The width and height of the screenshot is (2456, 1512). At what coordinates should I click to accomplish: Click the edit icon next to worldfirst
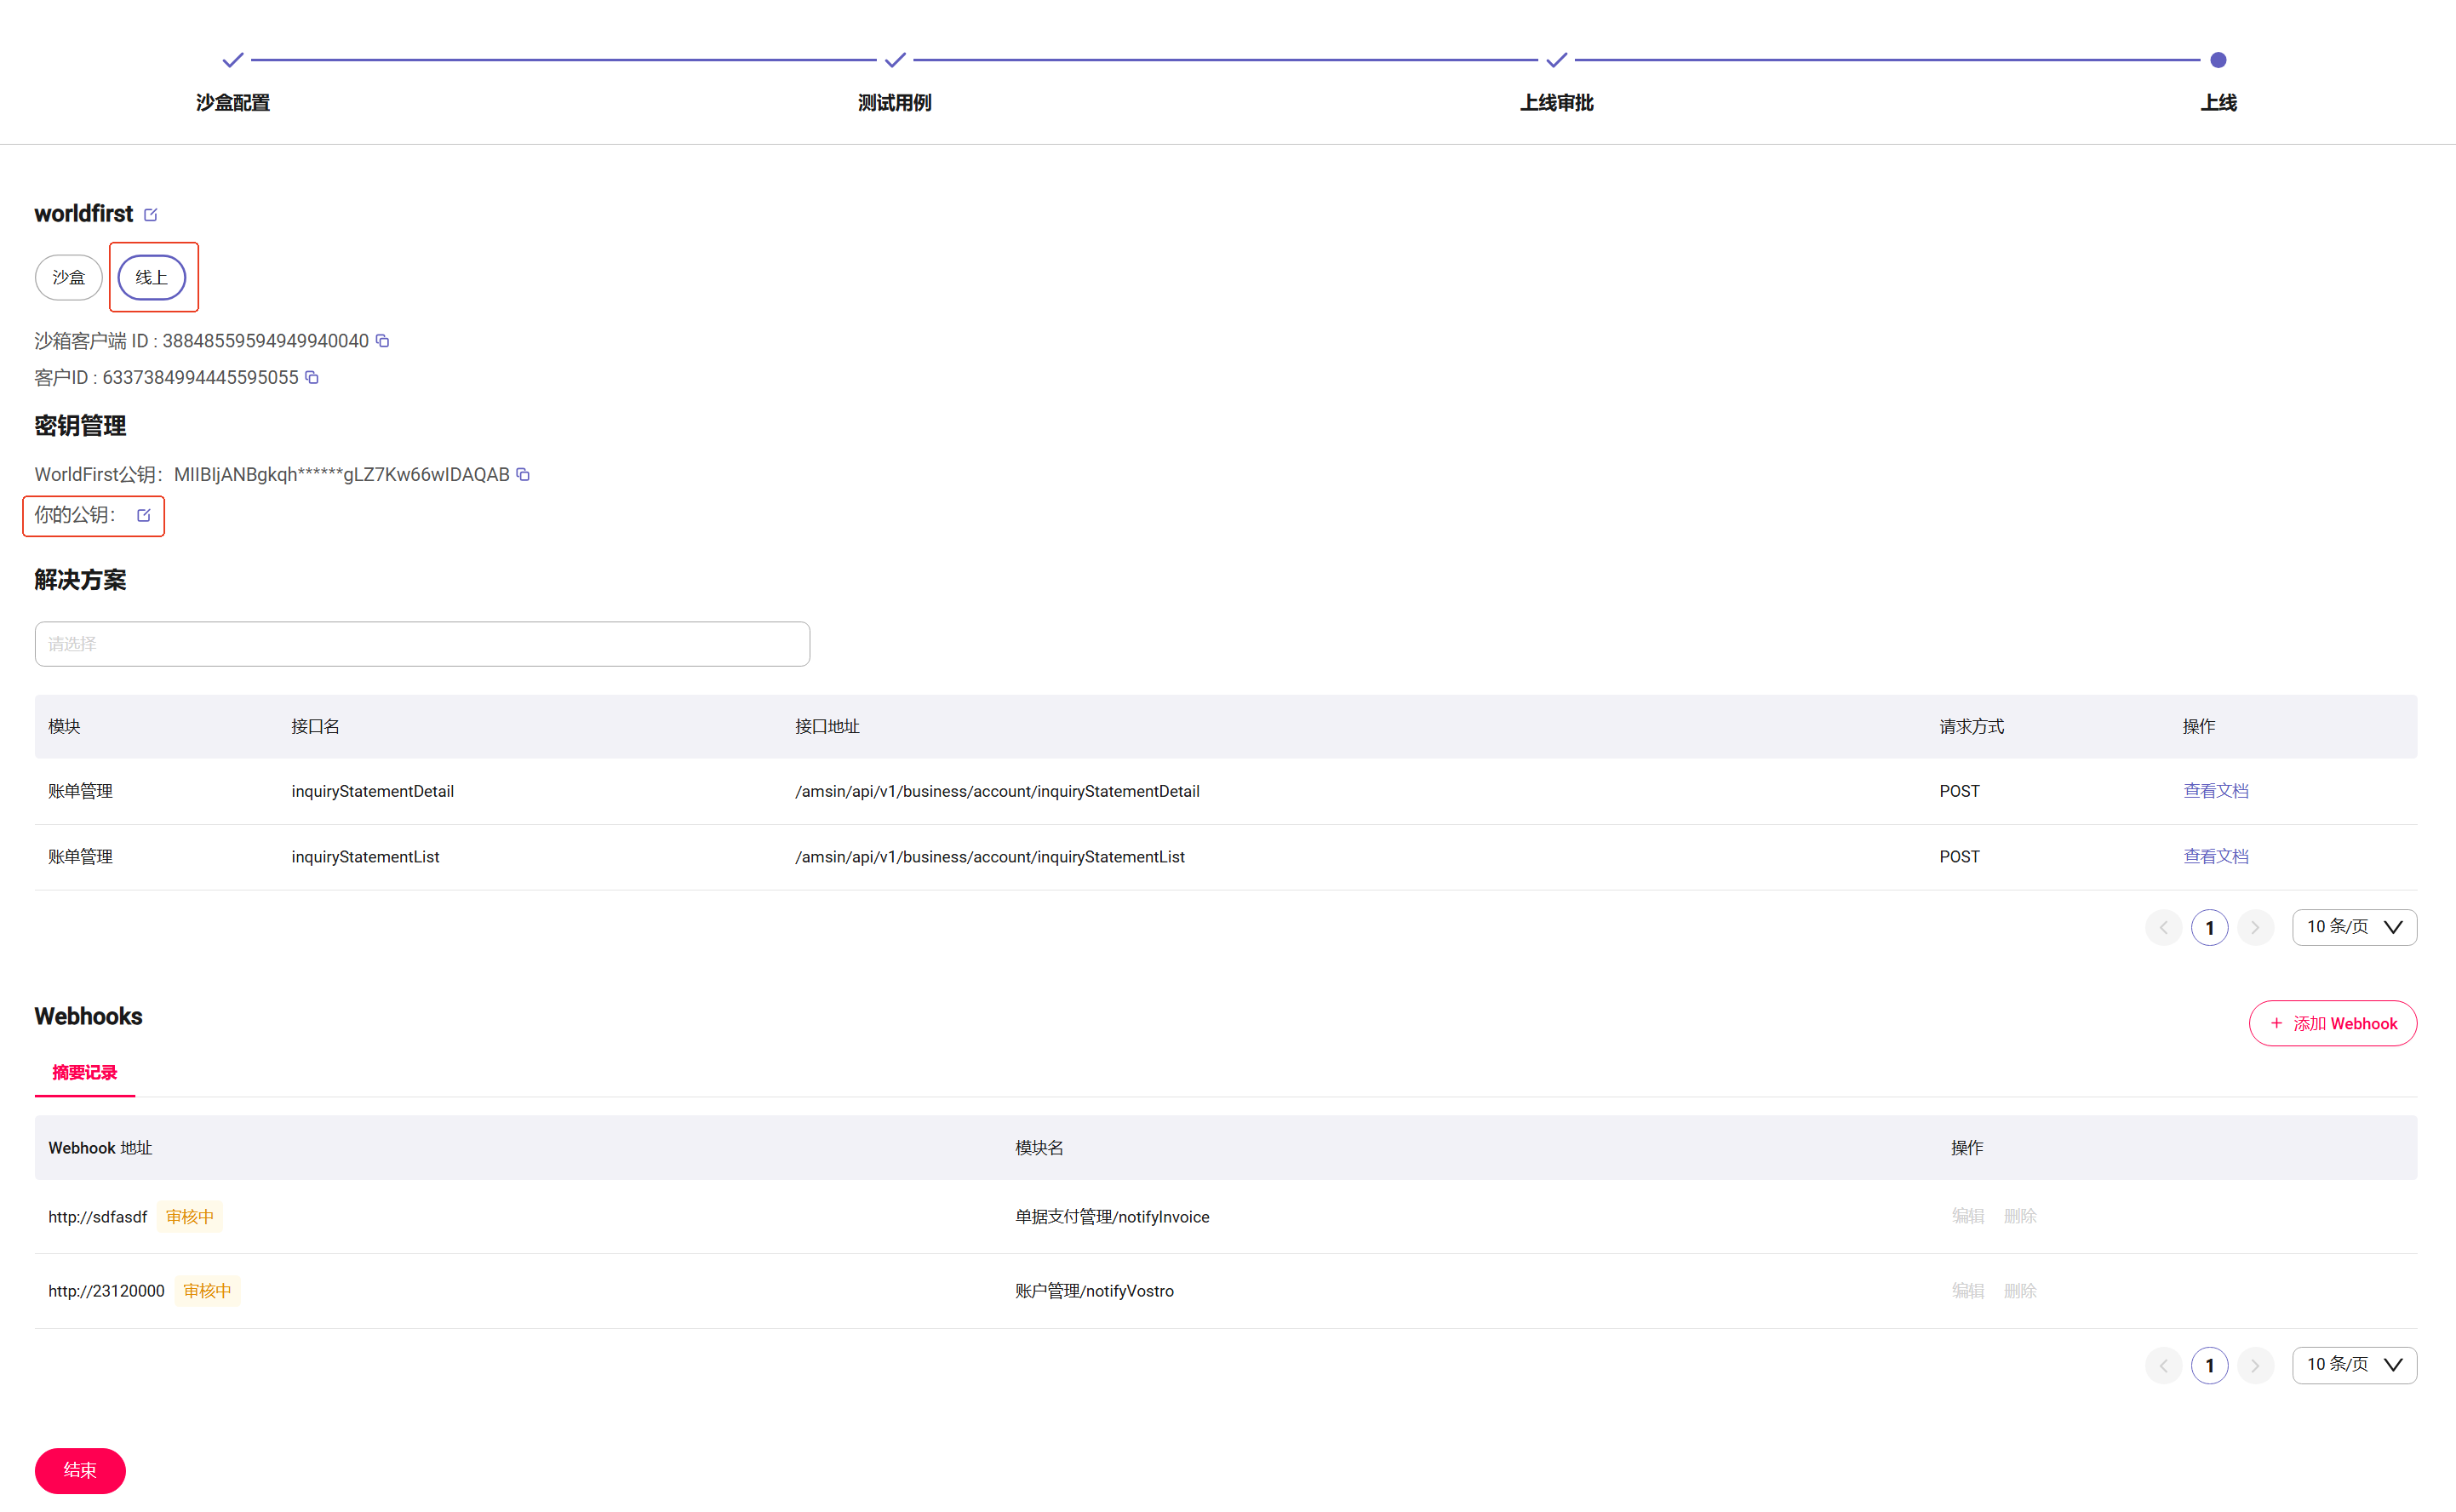[151, 215]
